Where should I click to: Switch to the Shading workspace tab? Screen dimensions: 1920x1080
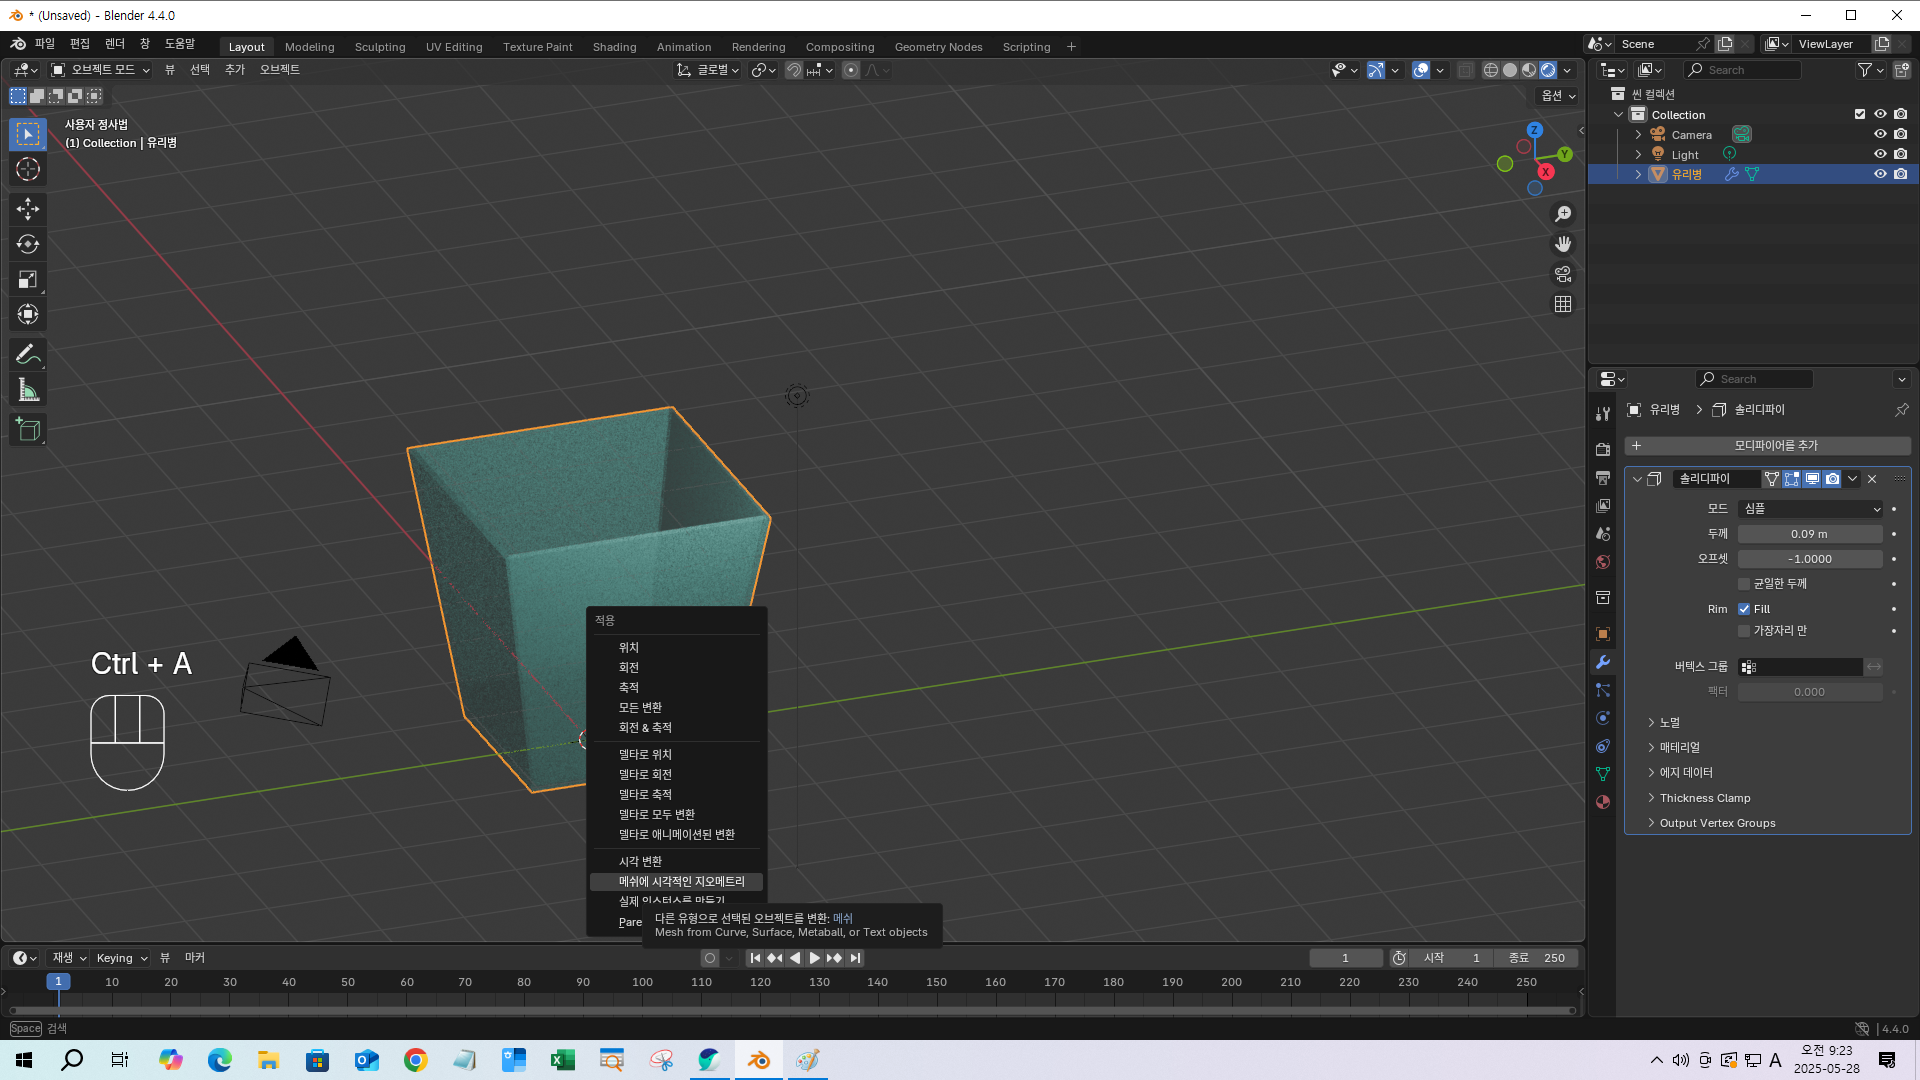click(614, 47)
